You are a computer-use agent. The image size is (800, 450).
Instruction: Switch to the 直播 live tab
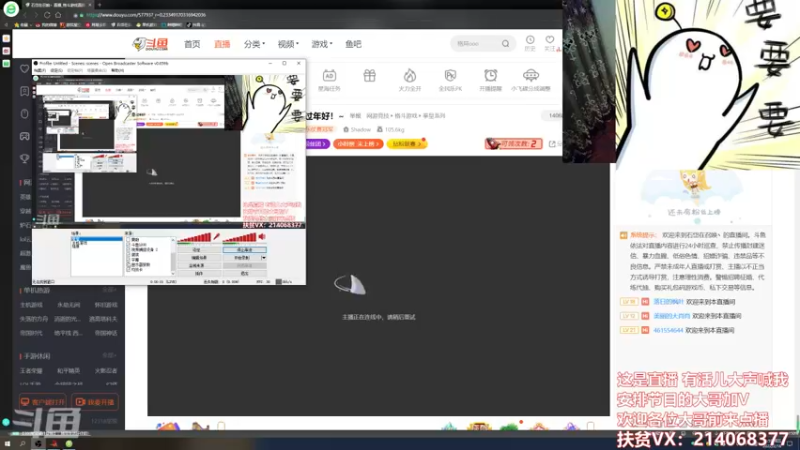pos(222,44)
